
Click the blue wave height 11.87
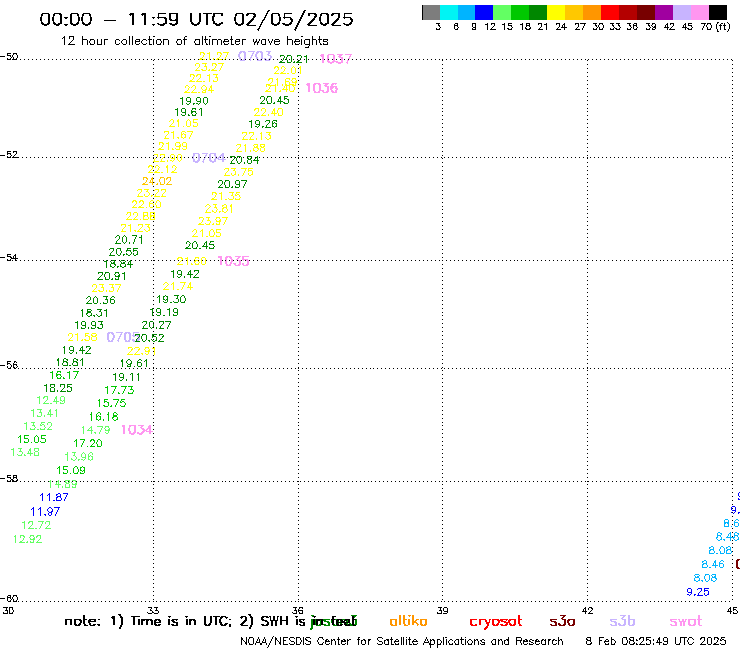[54, 498]
